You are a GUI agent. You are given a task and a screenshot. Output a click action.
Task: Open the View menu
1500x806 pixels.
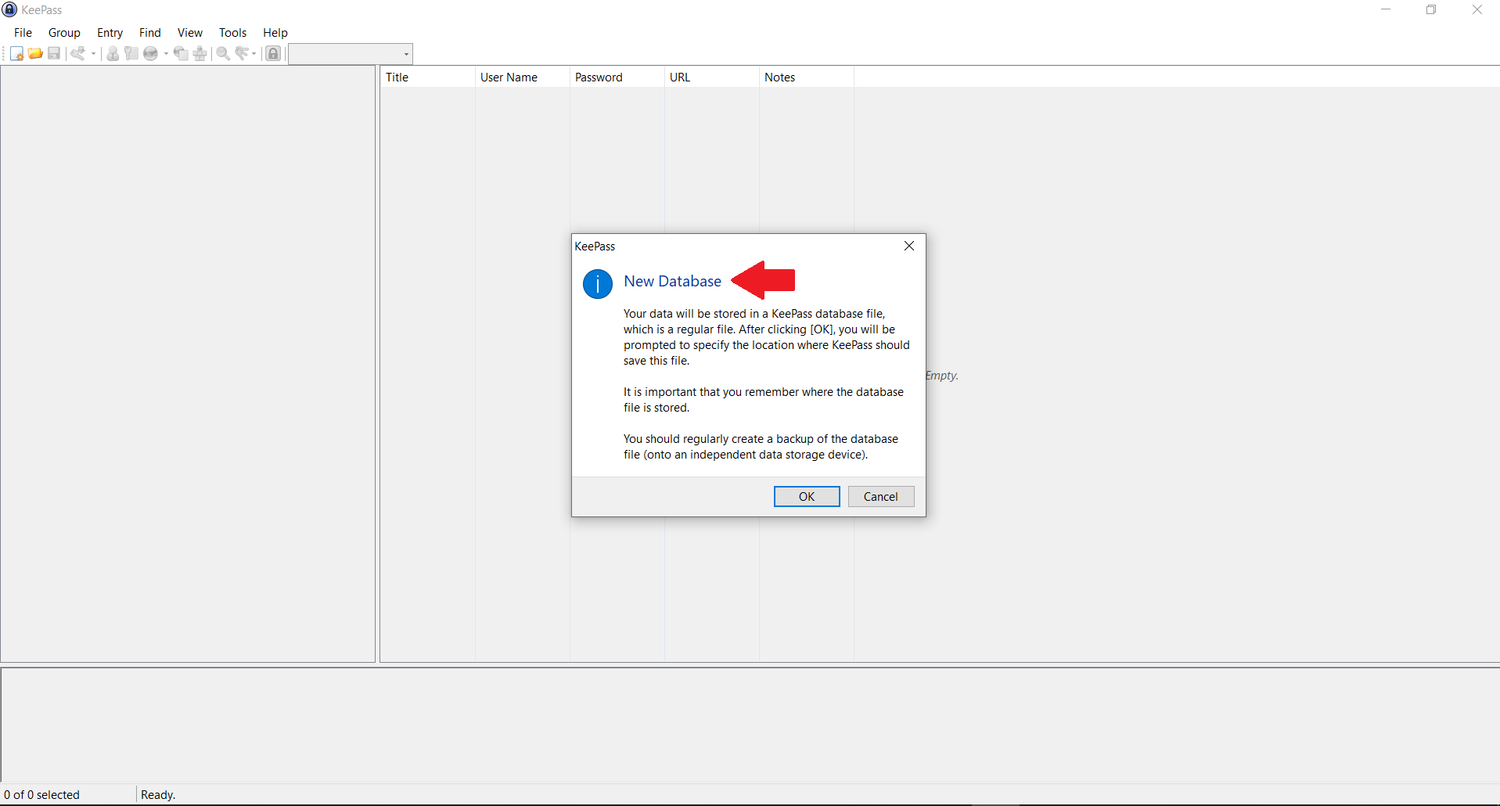point(190,33)
